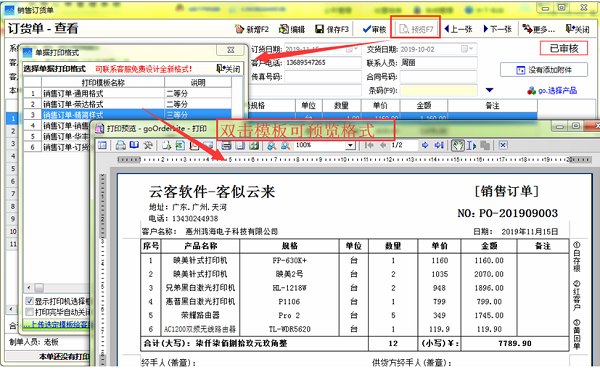Click the 已审核 status stamp
Screen dimensions: 600x370
[x=564, y=49]
